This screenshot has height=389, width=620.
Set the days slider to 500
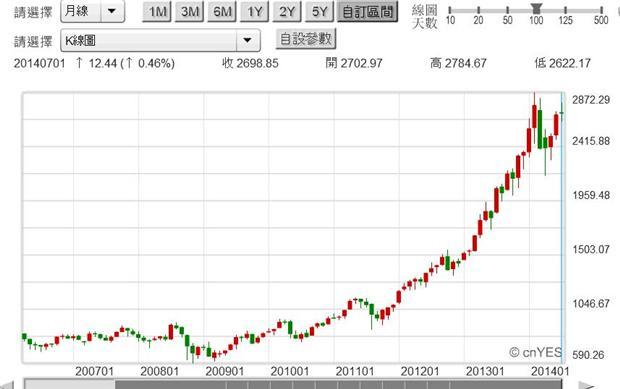tap(601, 10)
